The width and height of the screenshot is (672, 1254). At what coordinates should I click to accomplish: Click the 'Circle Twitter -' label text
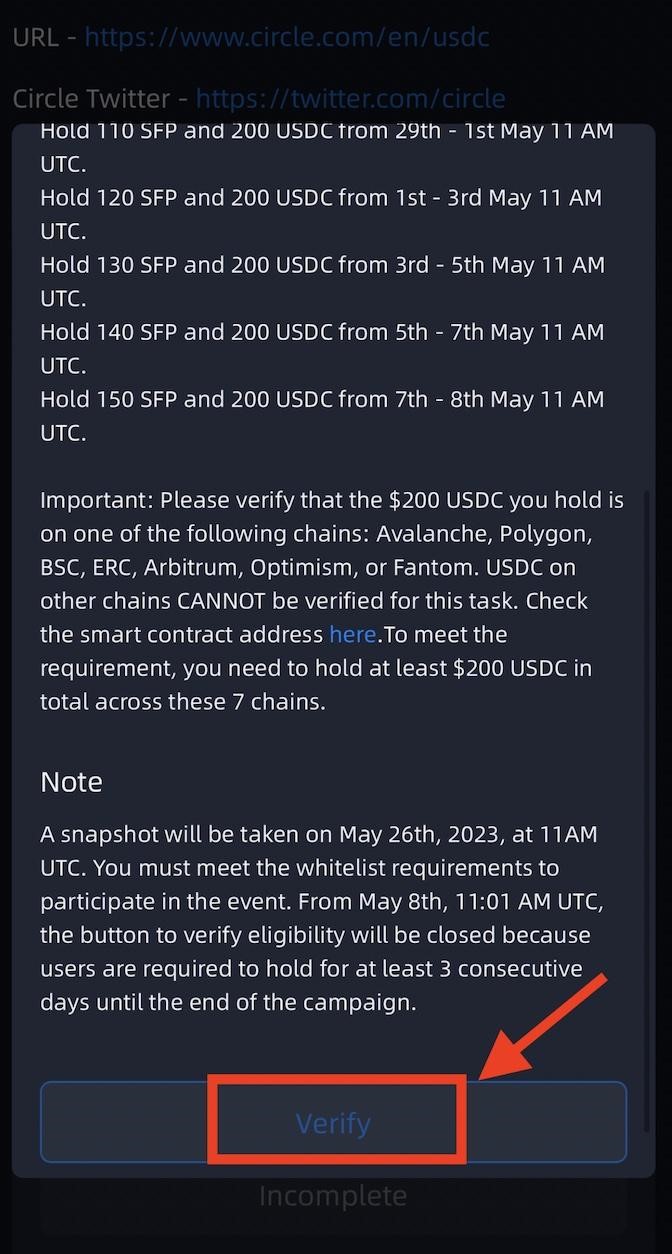(98, 98)
